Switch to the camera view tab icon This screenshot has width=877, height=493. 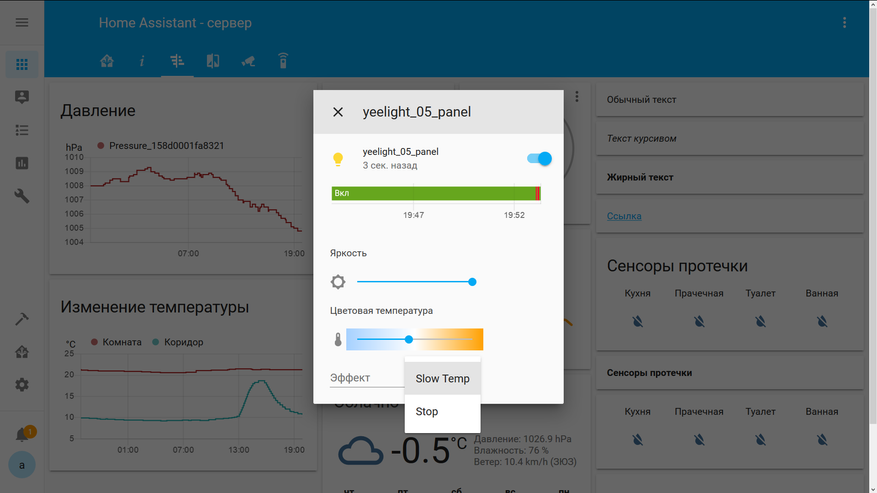pos(248,60)
